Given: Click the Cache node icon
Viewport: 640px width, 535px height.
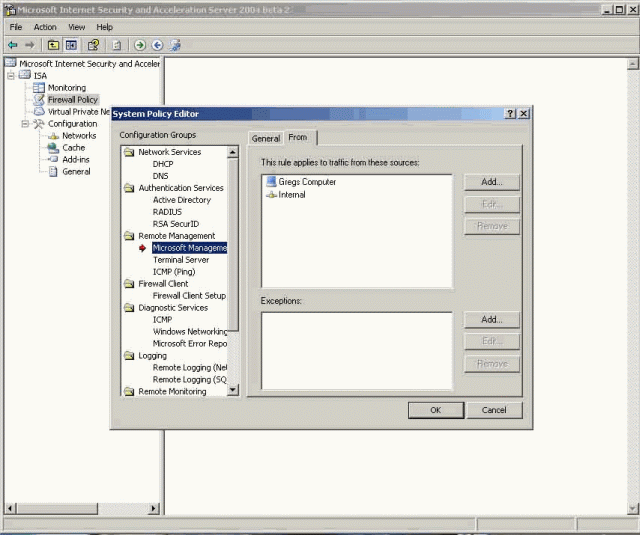Looking at the screenshot, I should [x=53, y=148].
